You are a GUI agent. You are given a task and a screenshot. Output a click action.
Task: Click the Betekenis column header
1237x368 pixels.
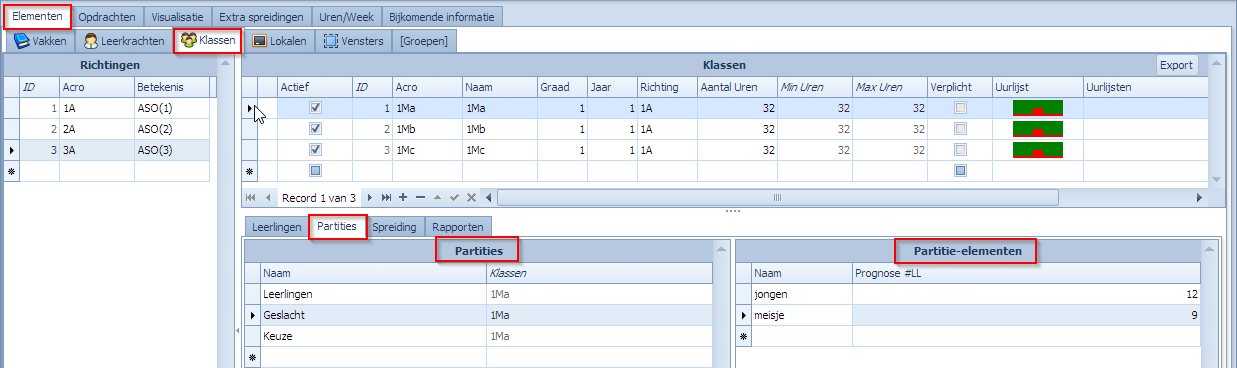(x=172, y=87)
